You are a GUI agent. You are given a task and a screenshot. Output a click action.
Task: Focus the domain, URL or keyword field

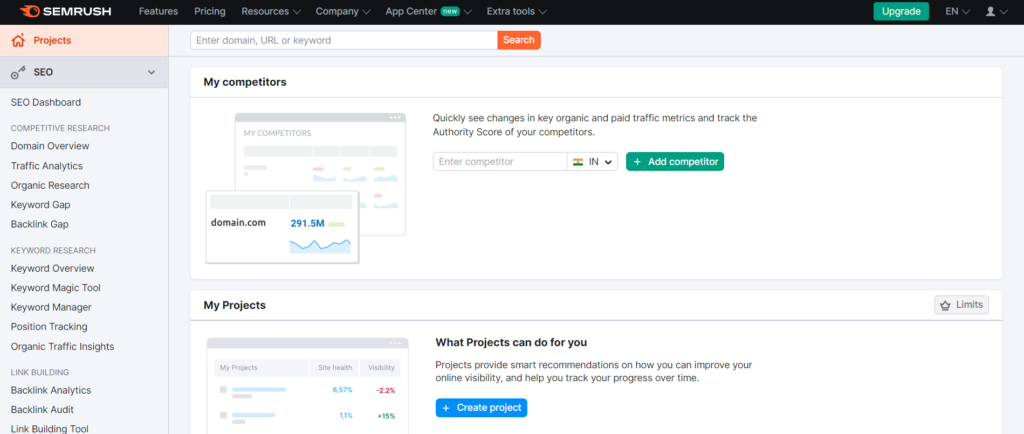pos(344,40)
